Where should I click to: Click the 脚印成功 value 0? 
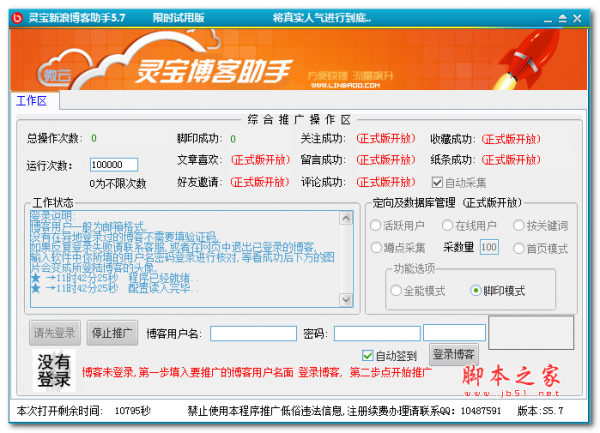coord(233,139)
